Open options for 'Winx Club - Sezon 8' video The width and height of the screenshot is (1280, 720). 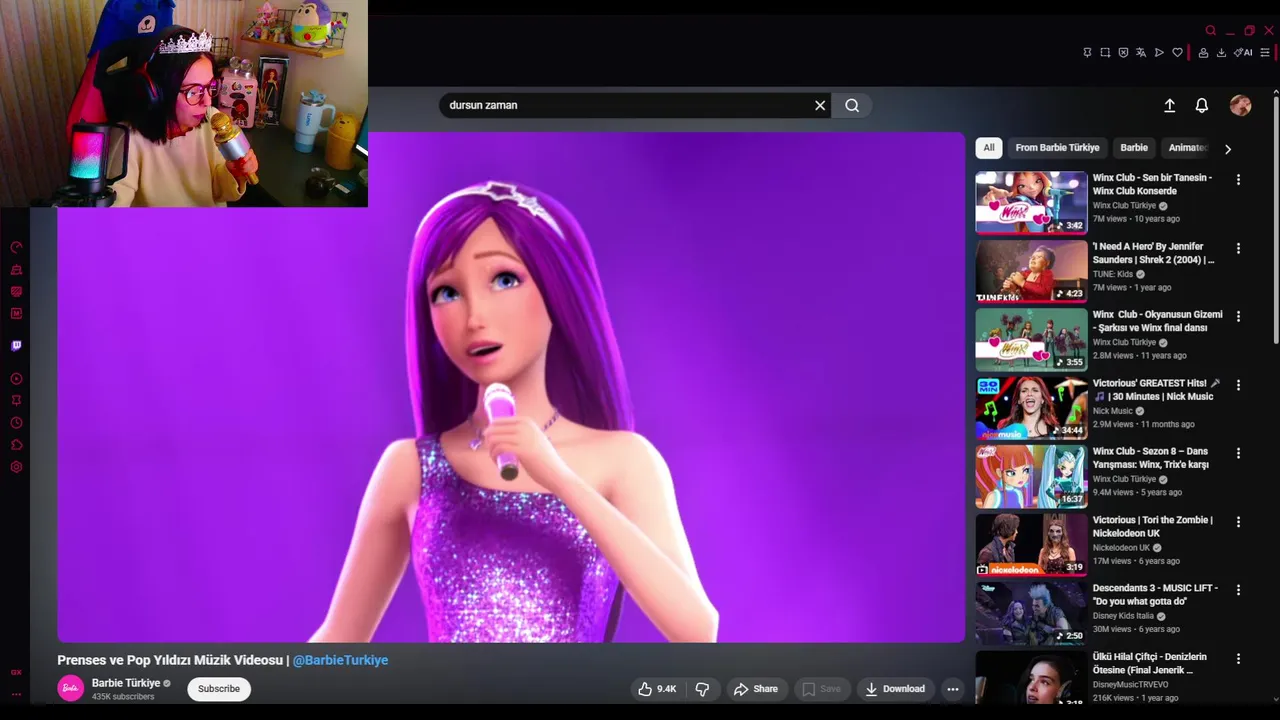[x=1238, y=453]
